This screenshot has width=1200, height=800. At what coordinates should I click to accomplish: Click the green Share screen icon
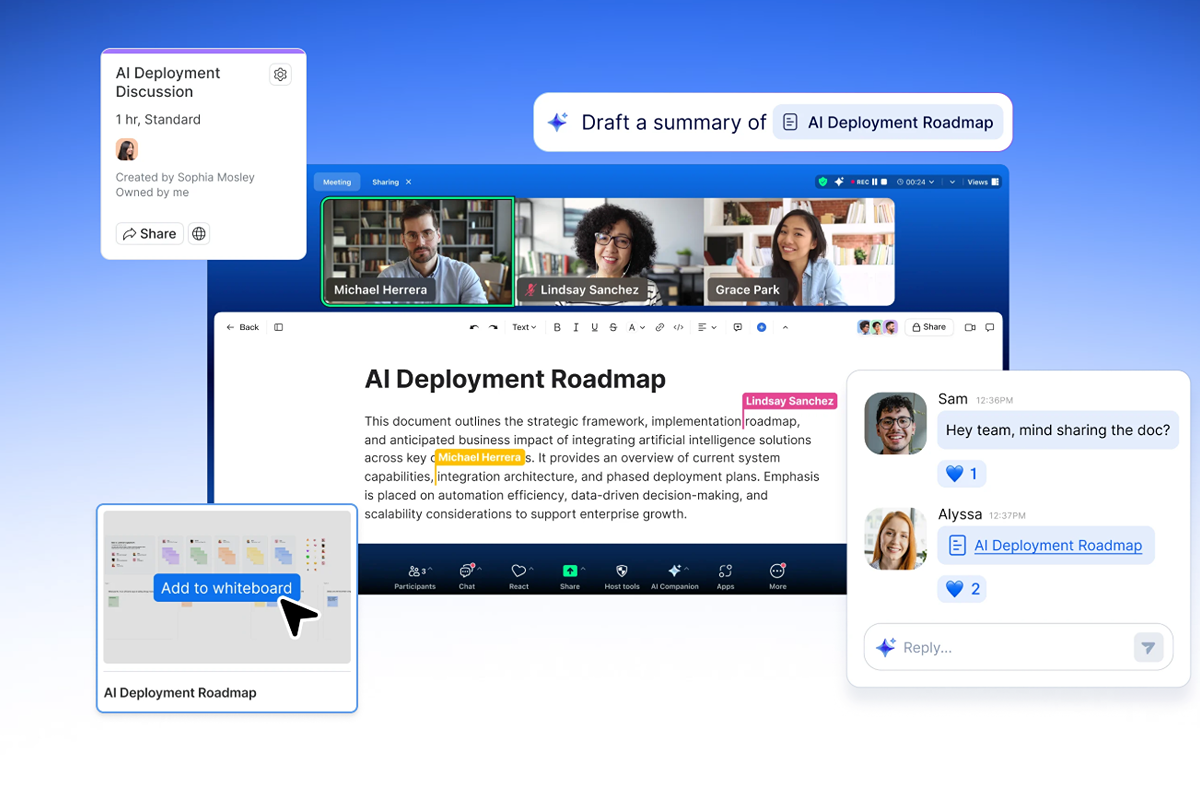click(x=570, y=571)
